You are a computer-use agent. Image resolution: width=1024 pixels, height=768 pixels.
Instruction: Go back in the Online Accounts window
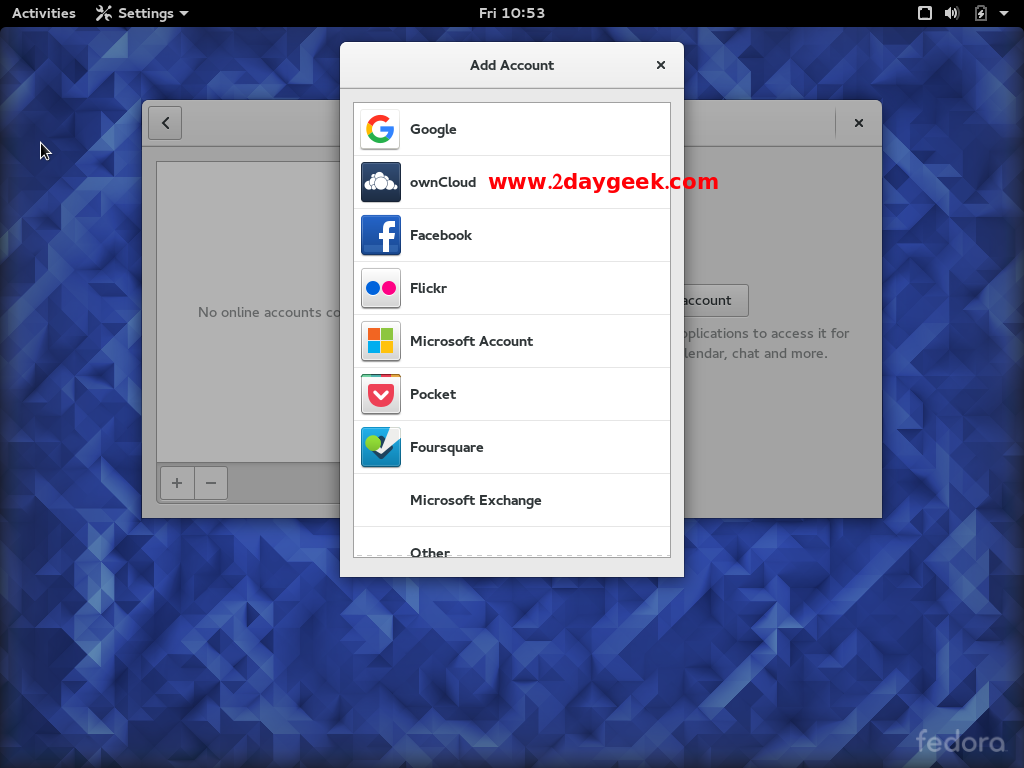[x=165, y=123]
